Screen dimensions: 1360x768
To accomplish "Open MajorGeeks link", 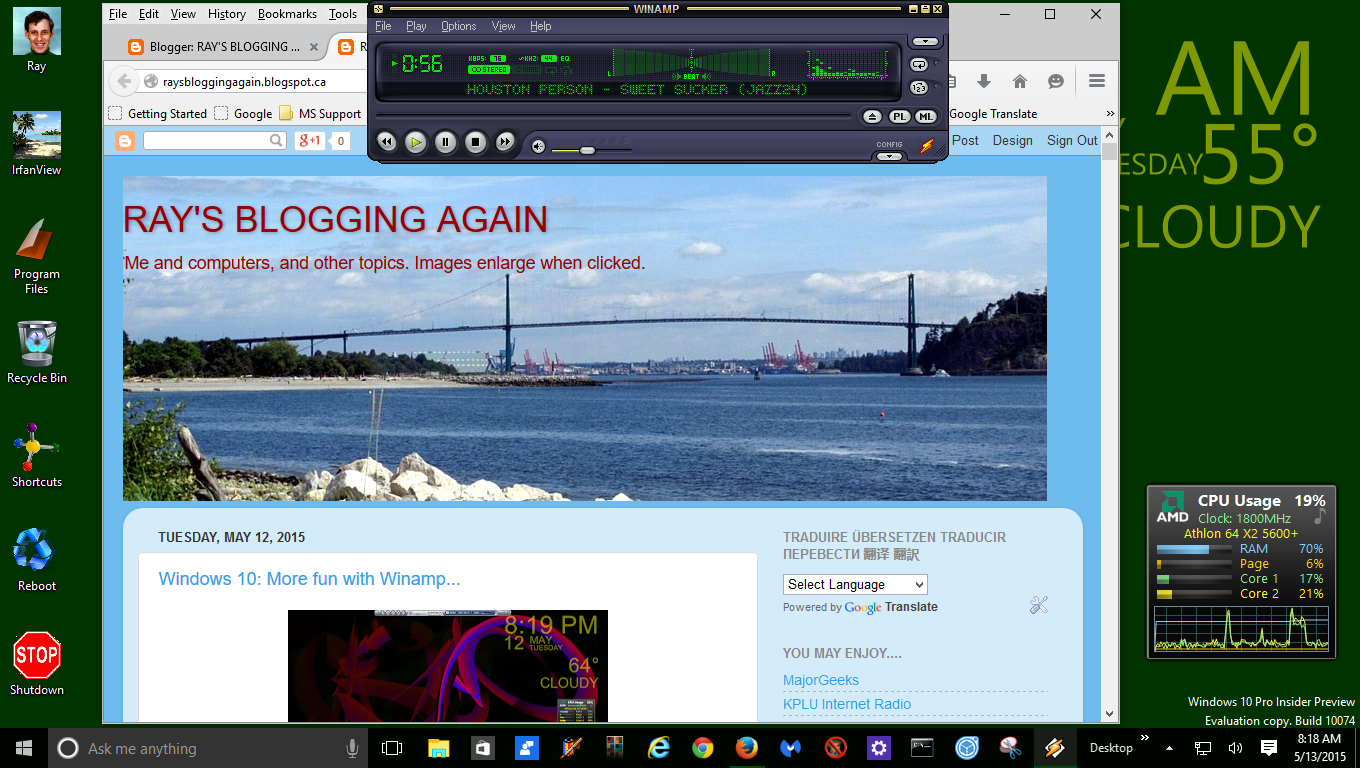I will pyautogui.click(x=821, y=680).
